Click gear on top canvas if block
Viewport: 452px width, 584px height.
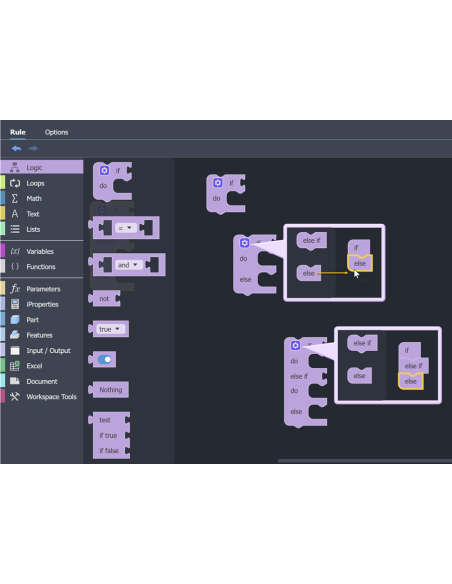point(218,183)
